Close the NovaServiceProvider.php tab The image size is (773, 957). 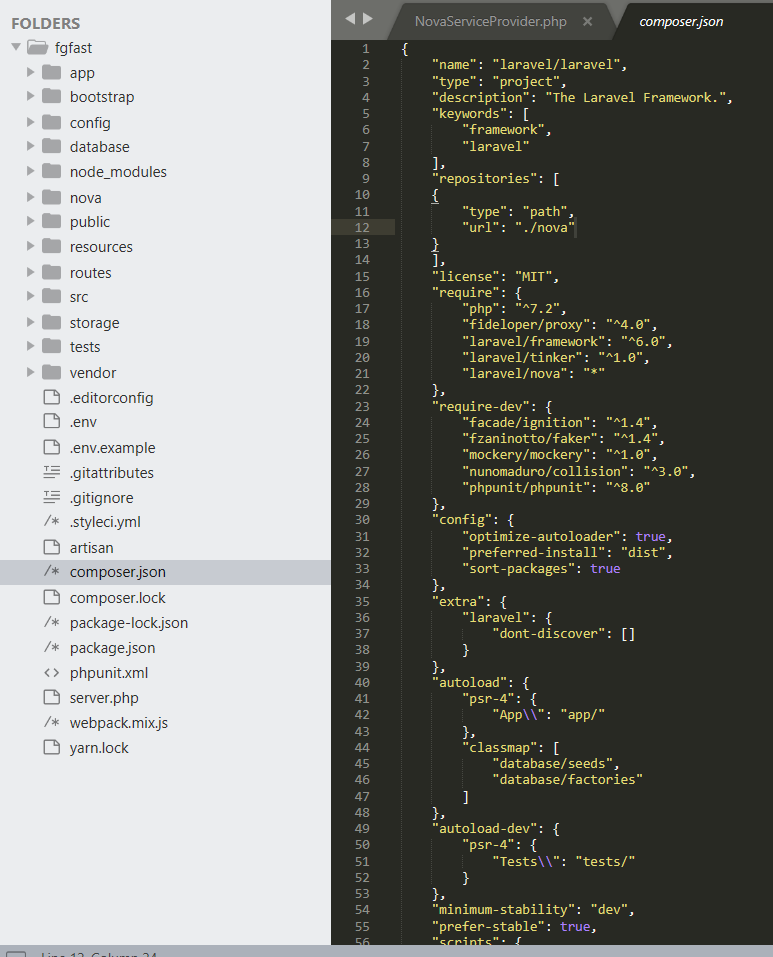coord(587,19)
